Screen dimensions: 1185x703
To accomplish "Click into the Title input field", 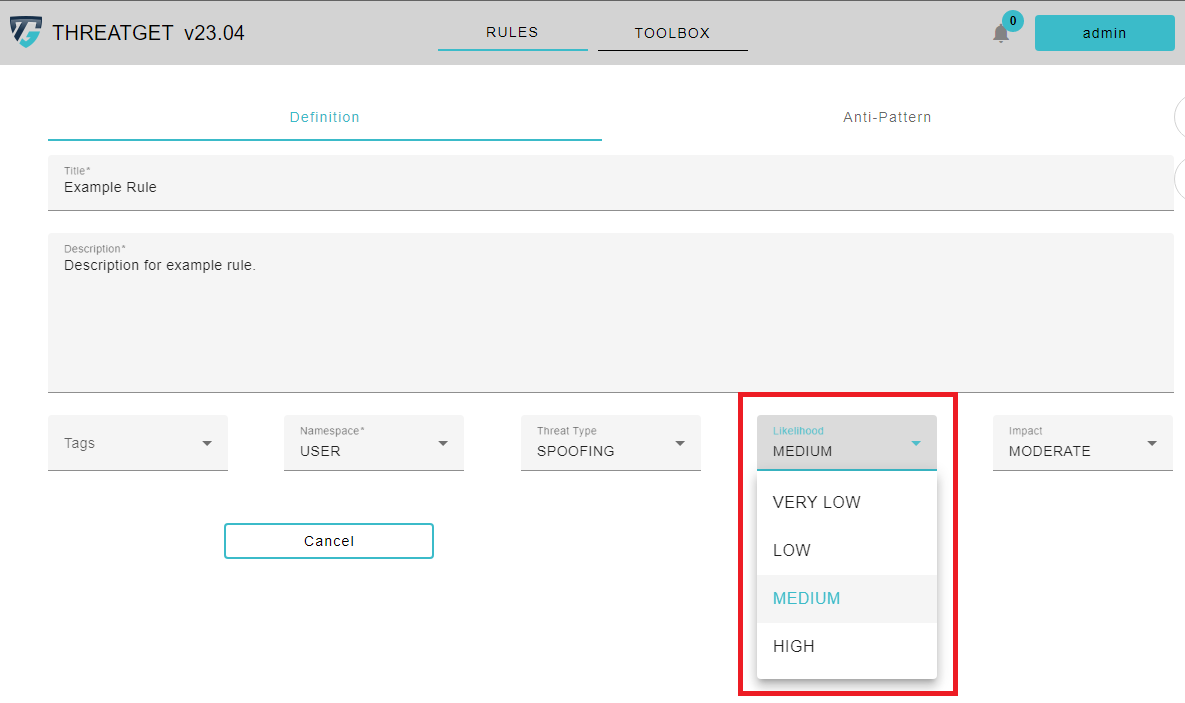I will (610, 187).
